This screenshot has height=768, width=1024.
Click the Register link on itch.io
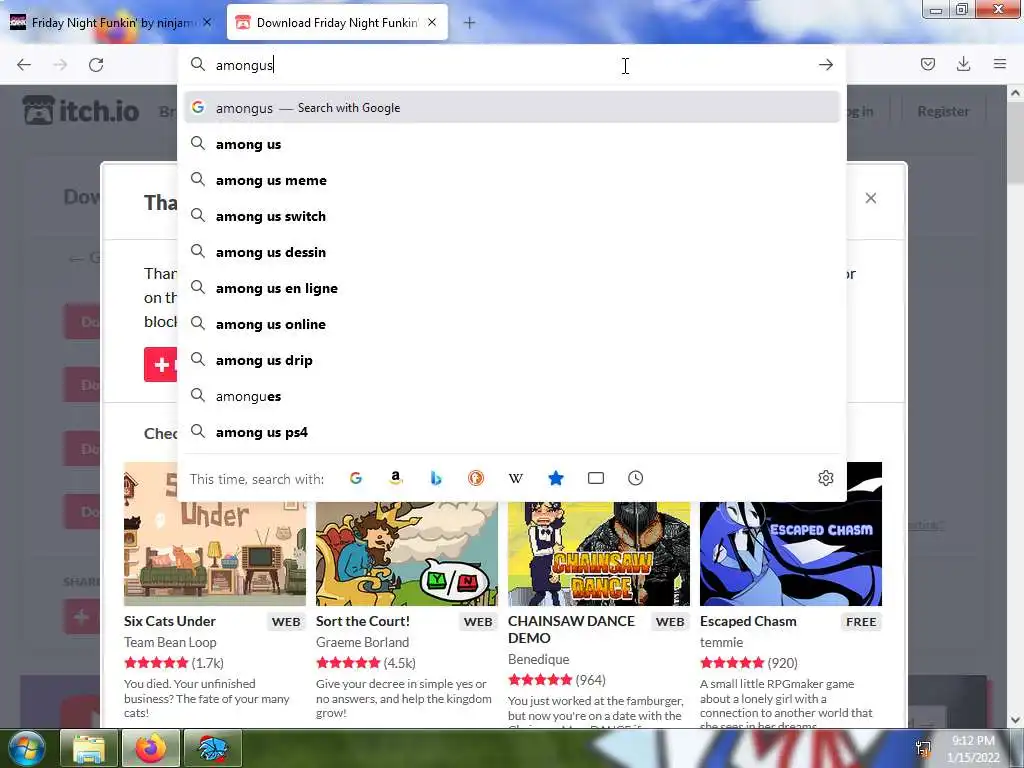coord(943,111)
